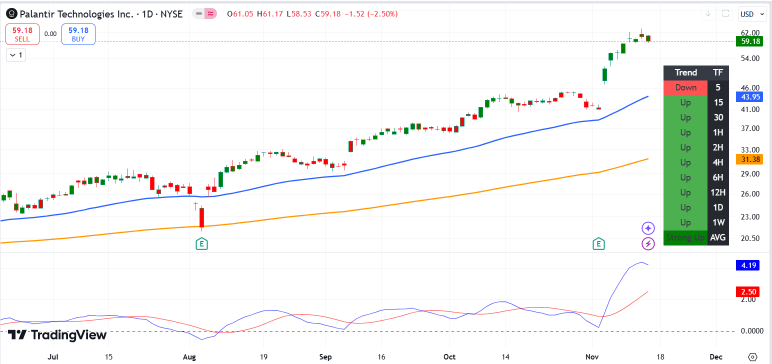The image size is (772, 364).
Task: Click the blue 59.18 BUY button
Action: pyautogui.click(x=78, y=34)
